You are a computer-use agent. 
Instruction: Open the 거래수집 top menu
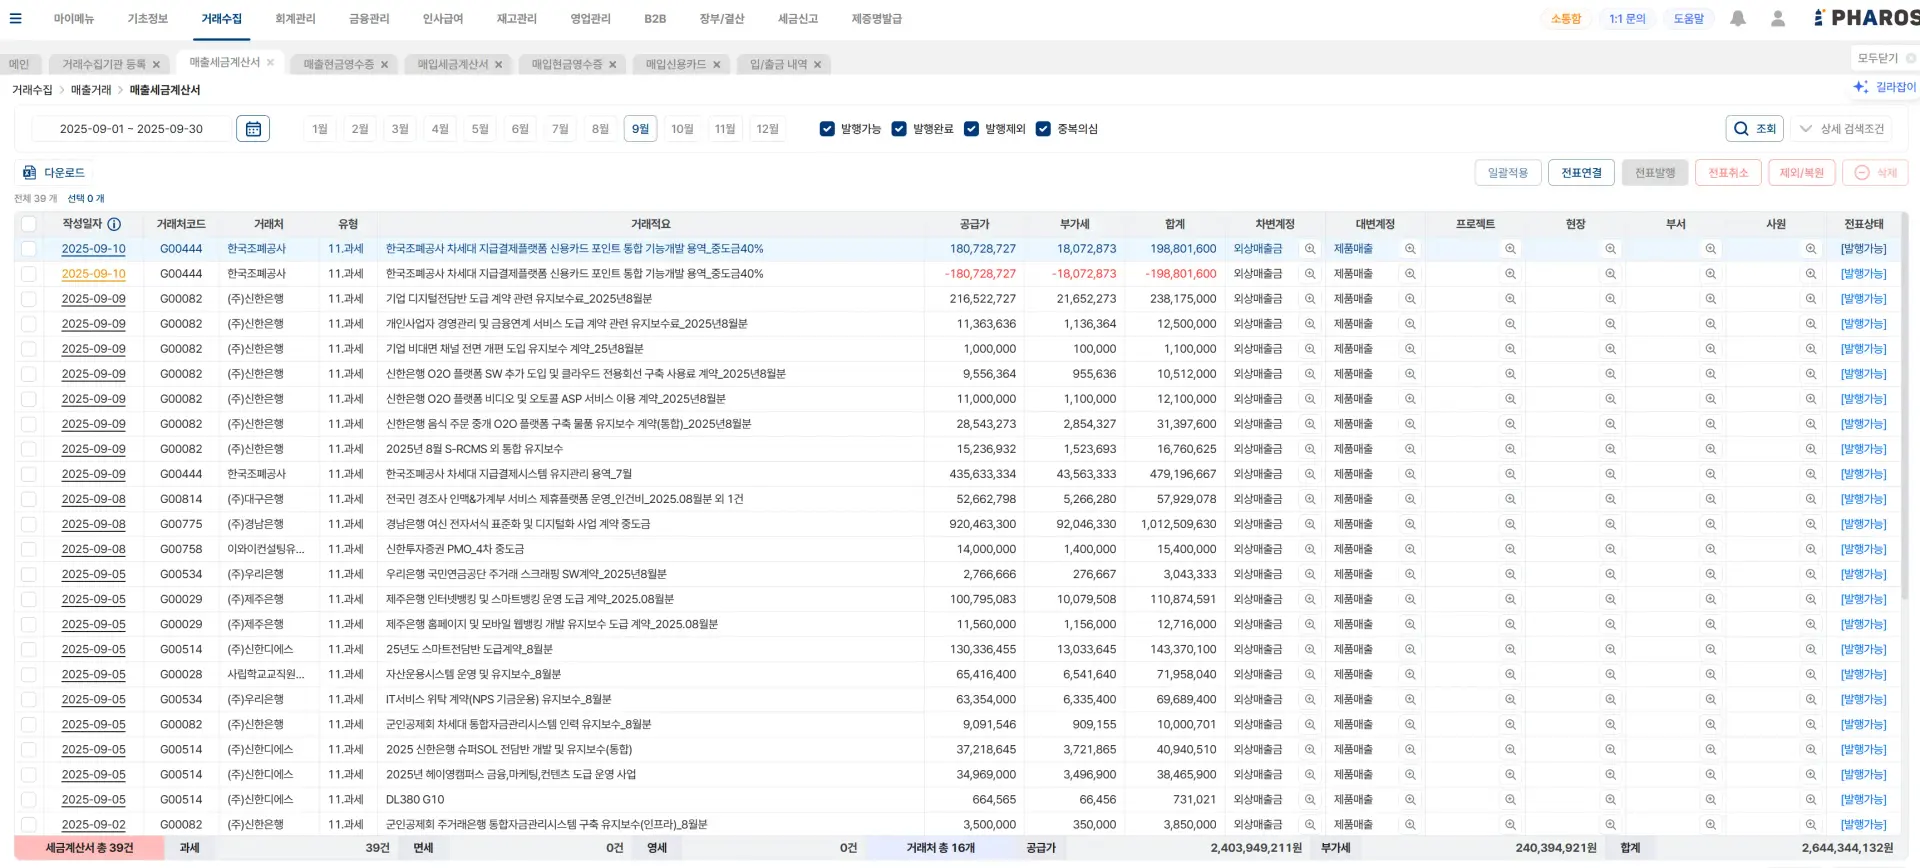[x=221, y=19]
